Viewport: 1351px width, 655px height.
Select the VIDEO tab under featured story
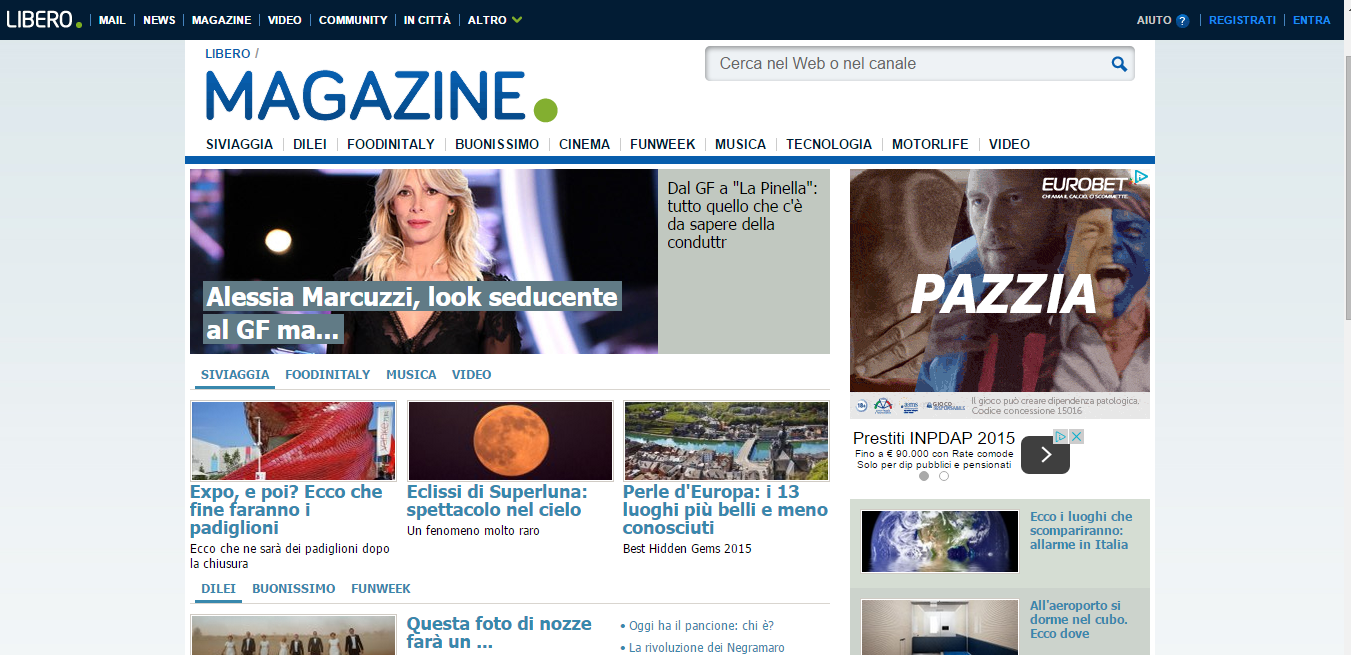tap(471, 375)
